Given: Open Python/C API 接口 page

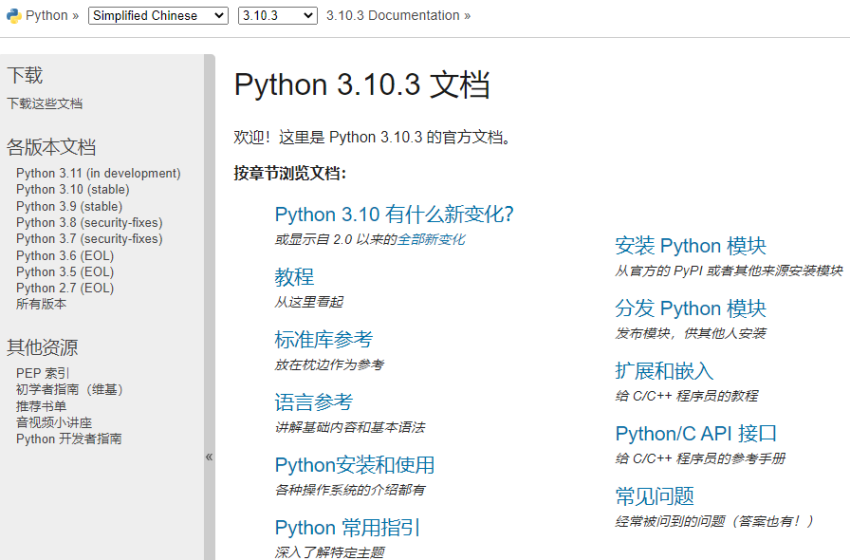Looking at the screenshot, I should pyautogui.click(x=696, y=434).
